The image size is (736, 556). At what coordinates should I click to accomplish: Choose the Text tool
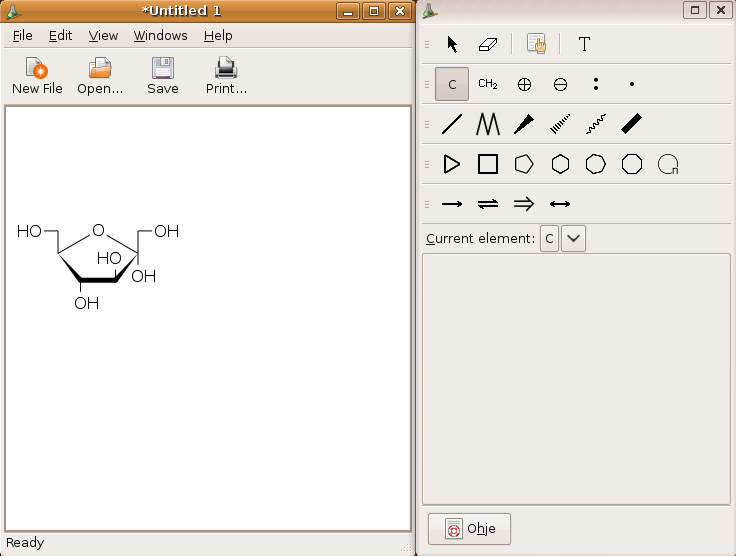(x=584, y=44)
